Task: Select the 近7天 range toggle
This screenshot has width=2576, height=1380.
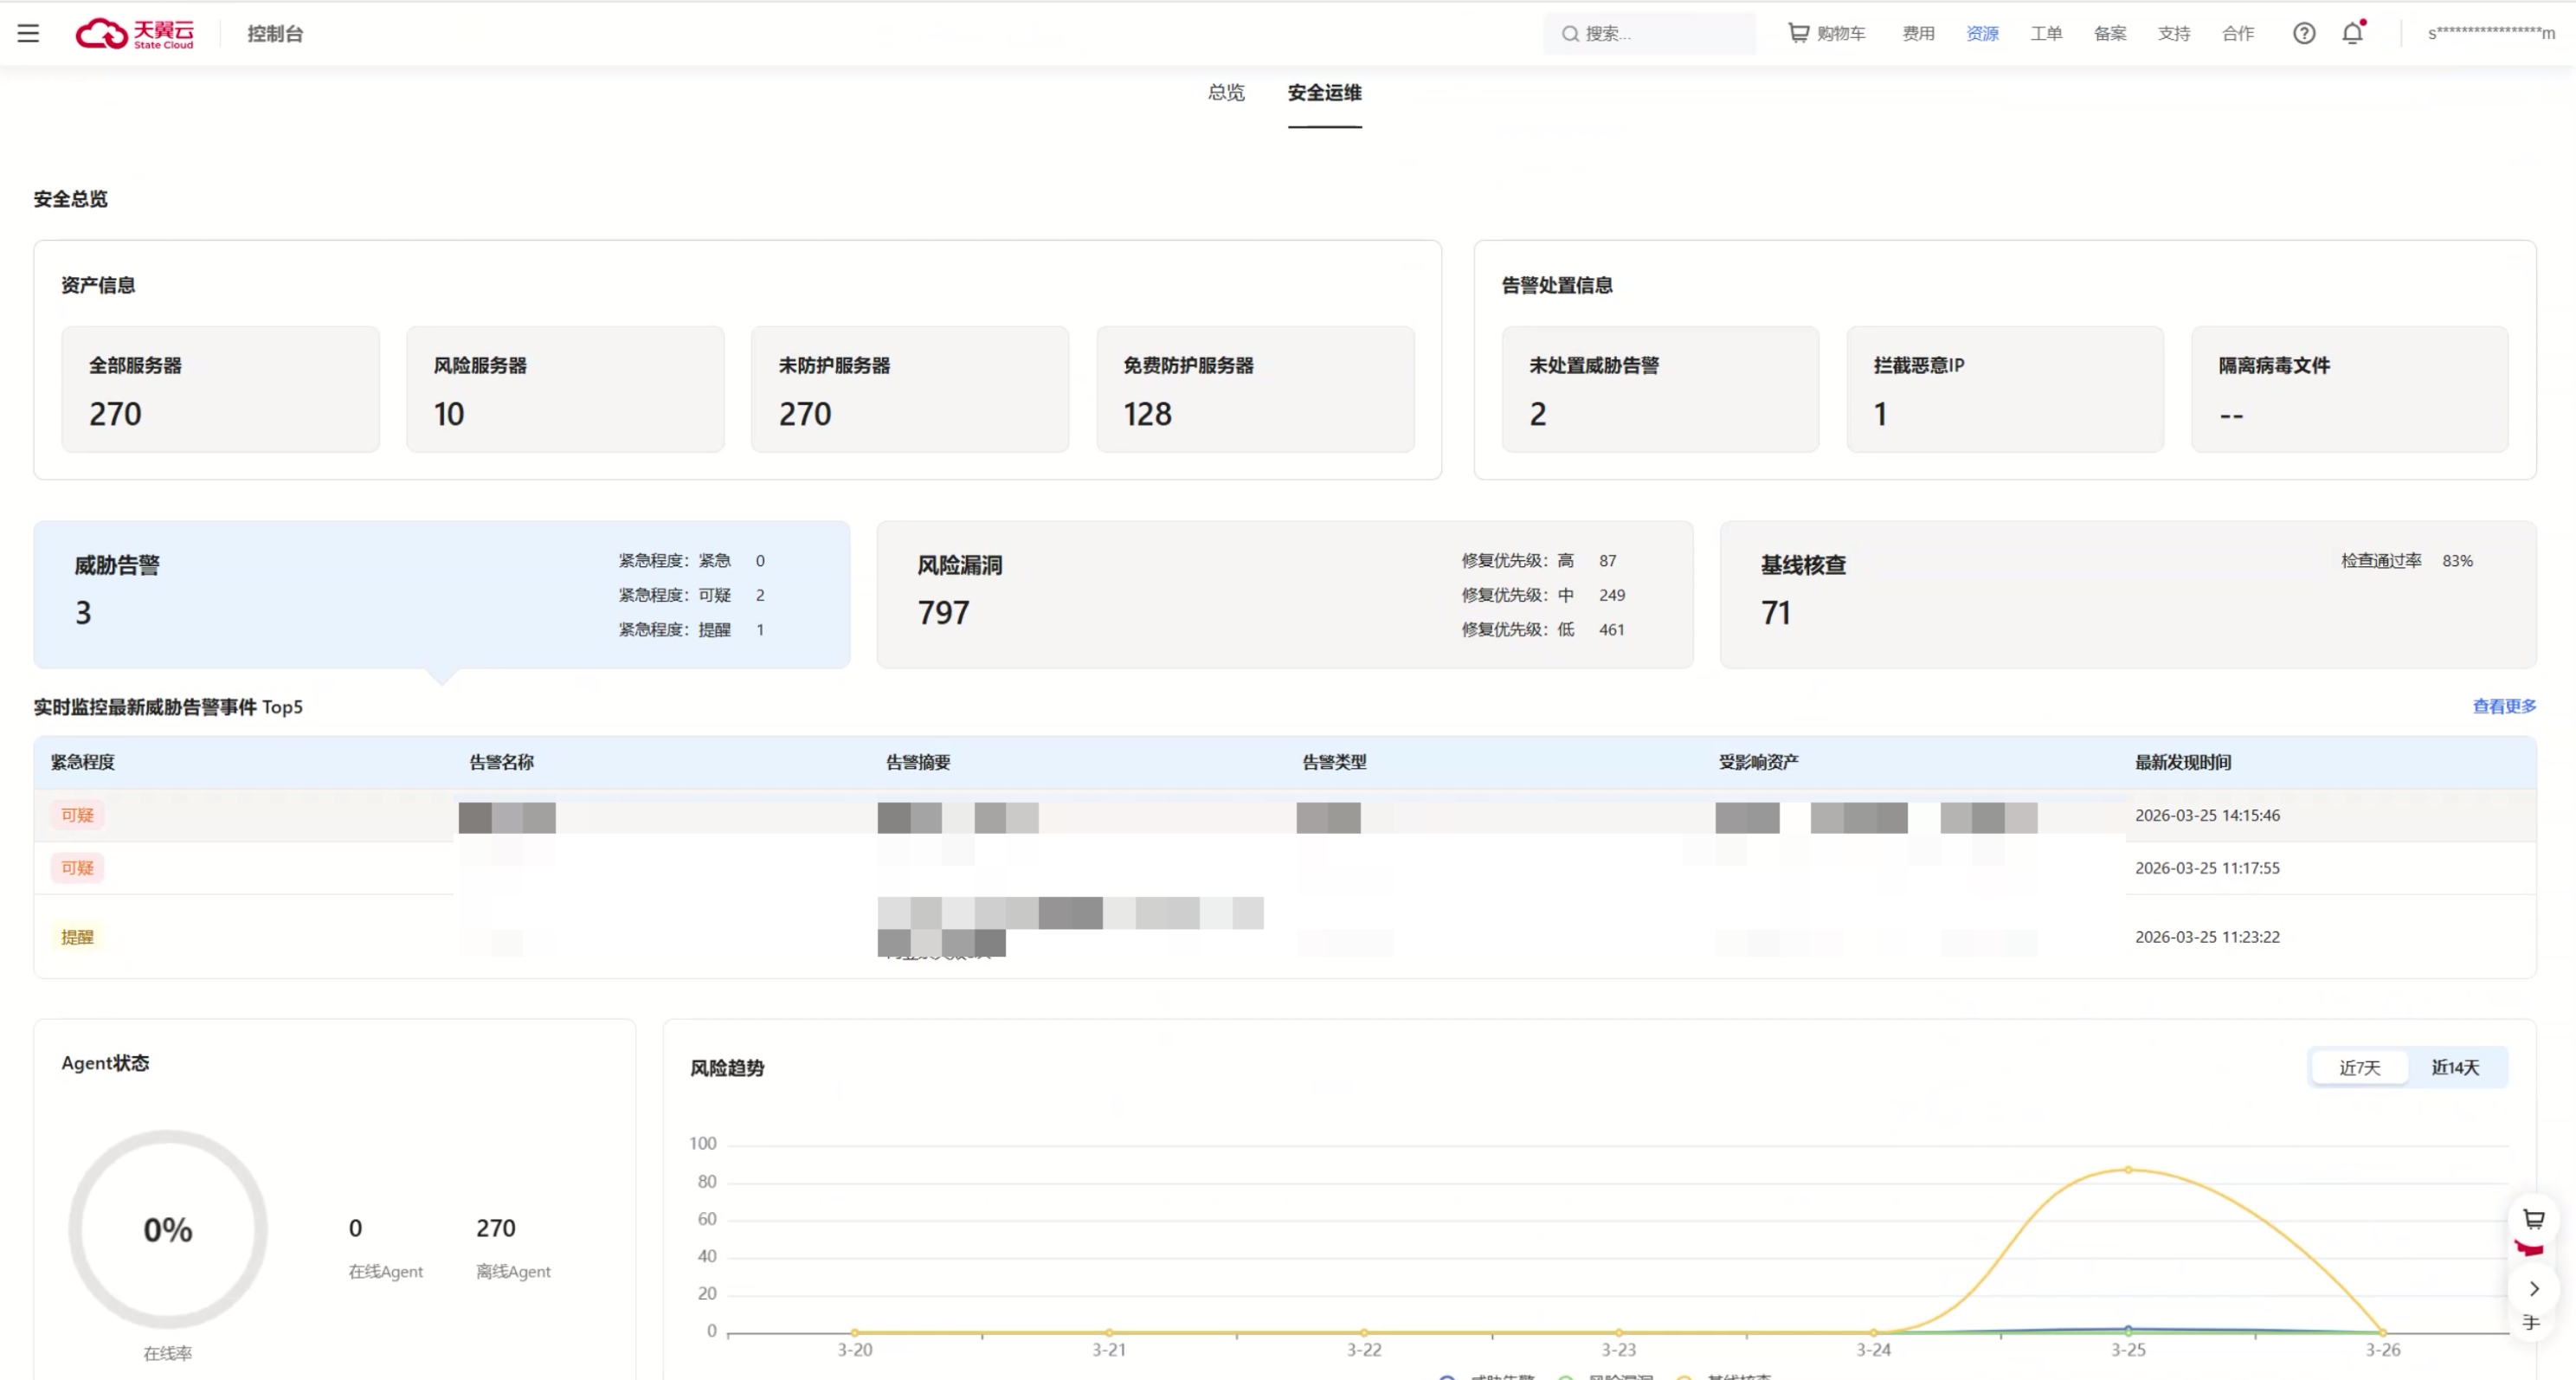Action: click(x=2359, y=1067)
